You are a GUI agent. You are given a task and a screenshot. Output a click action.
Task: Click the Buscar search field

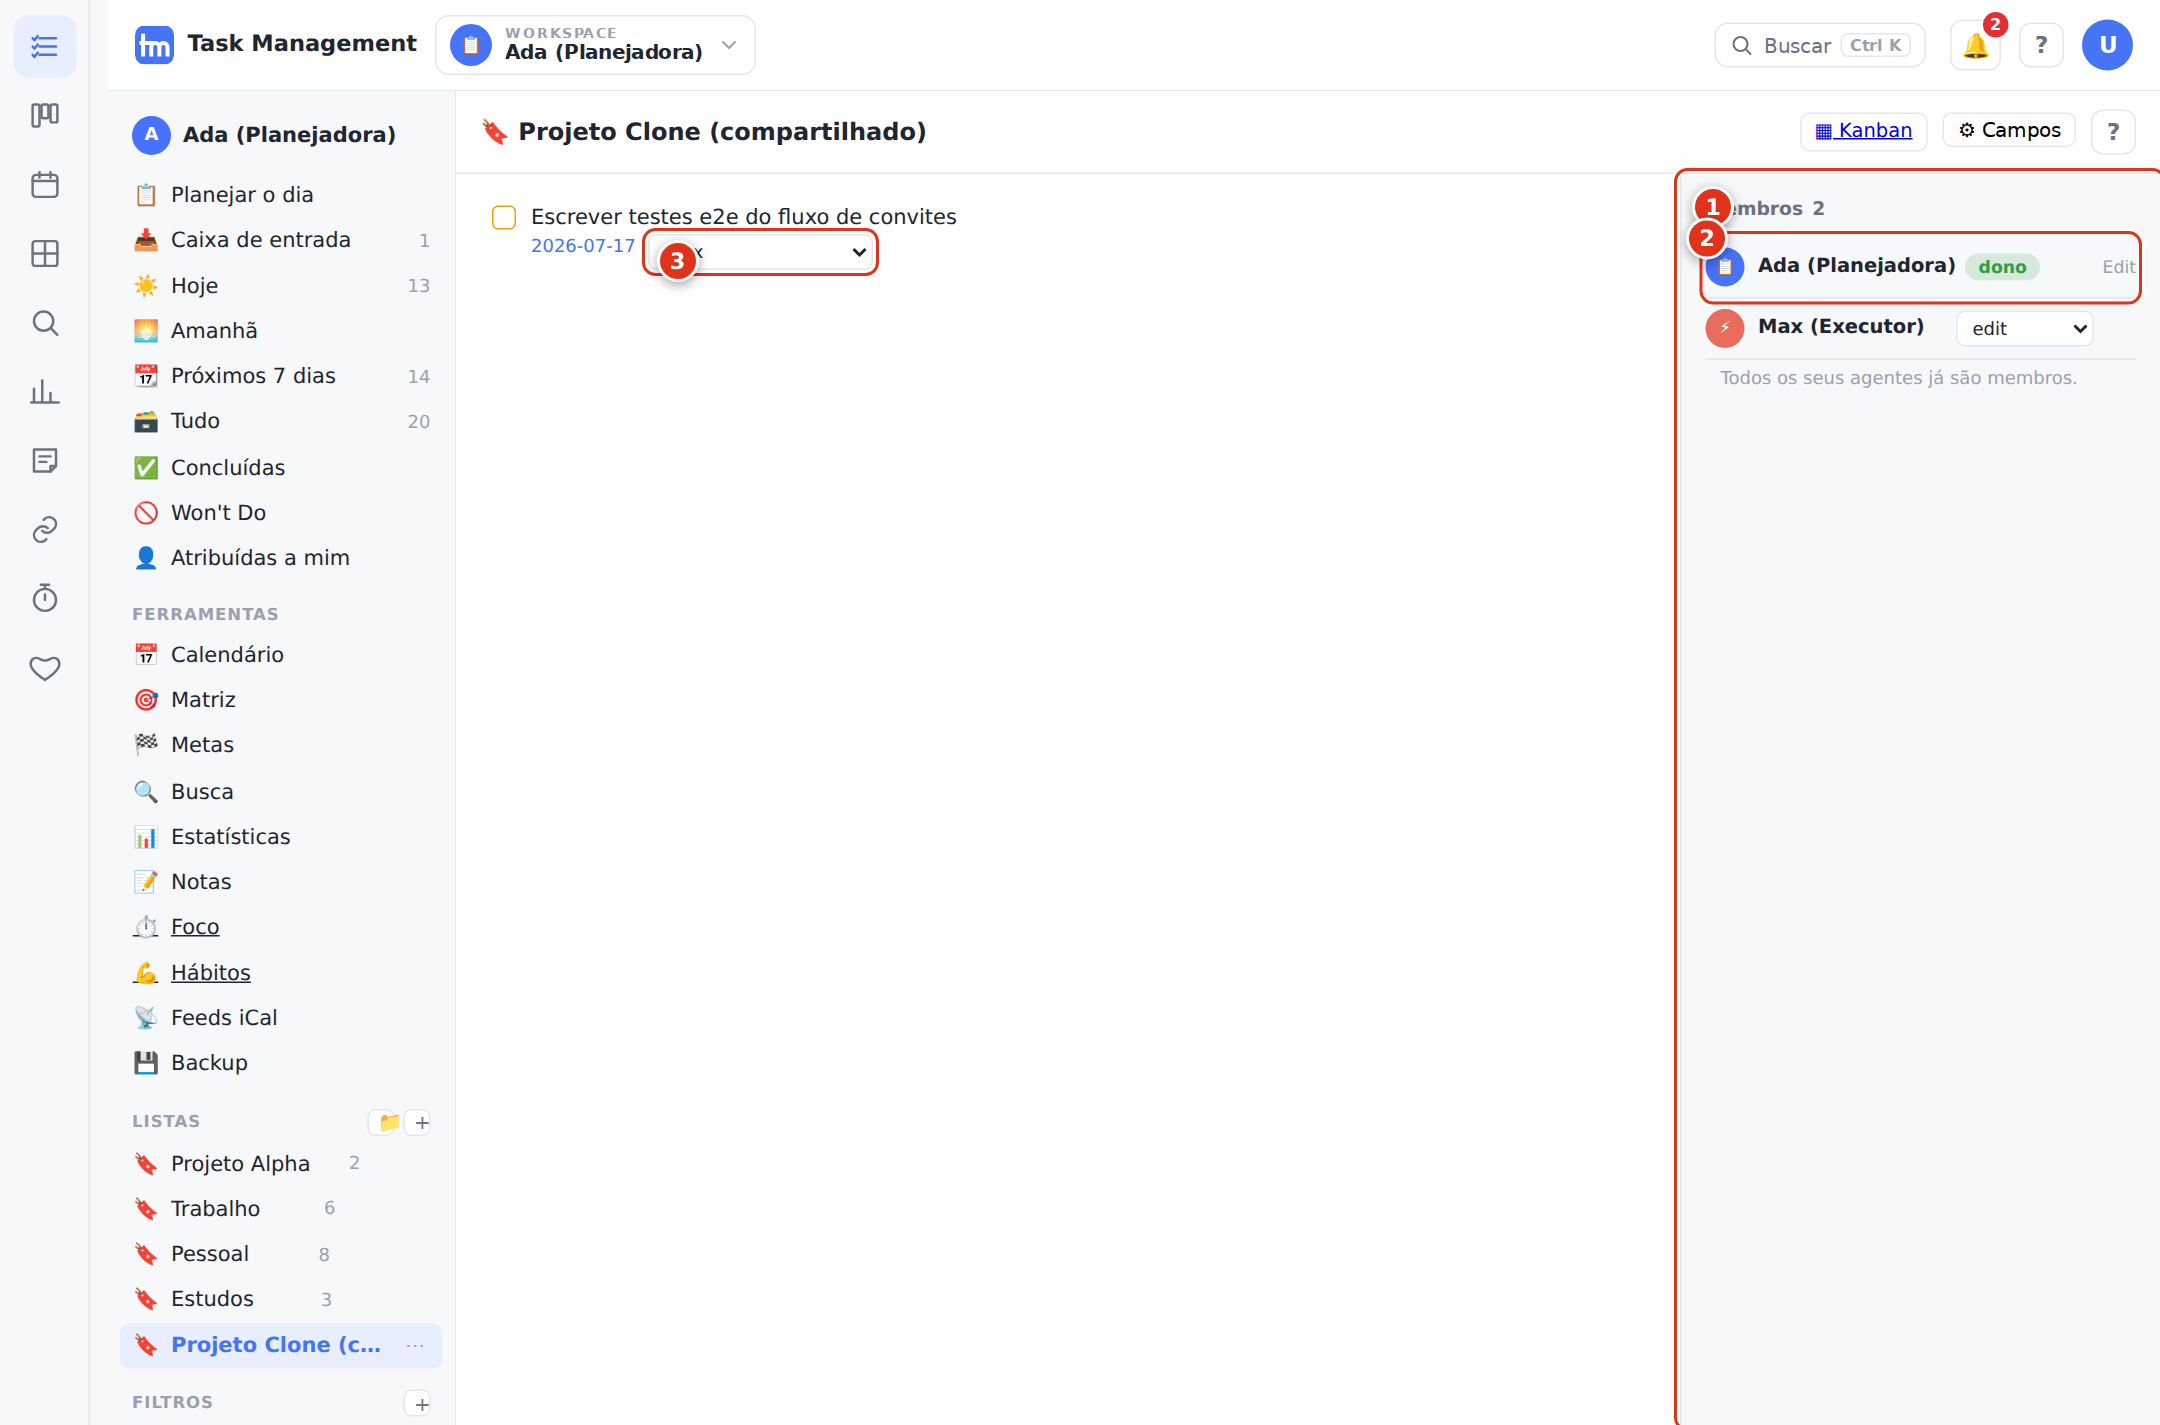point(1819,45)
